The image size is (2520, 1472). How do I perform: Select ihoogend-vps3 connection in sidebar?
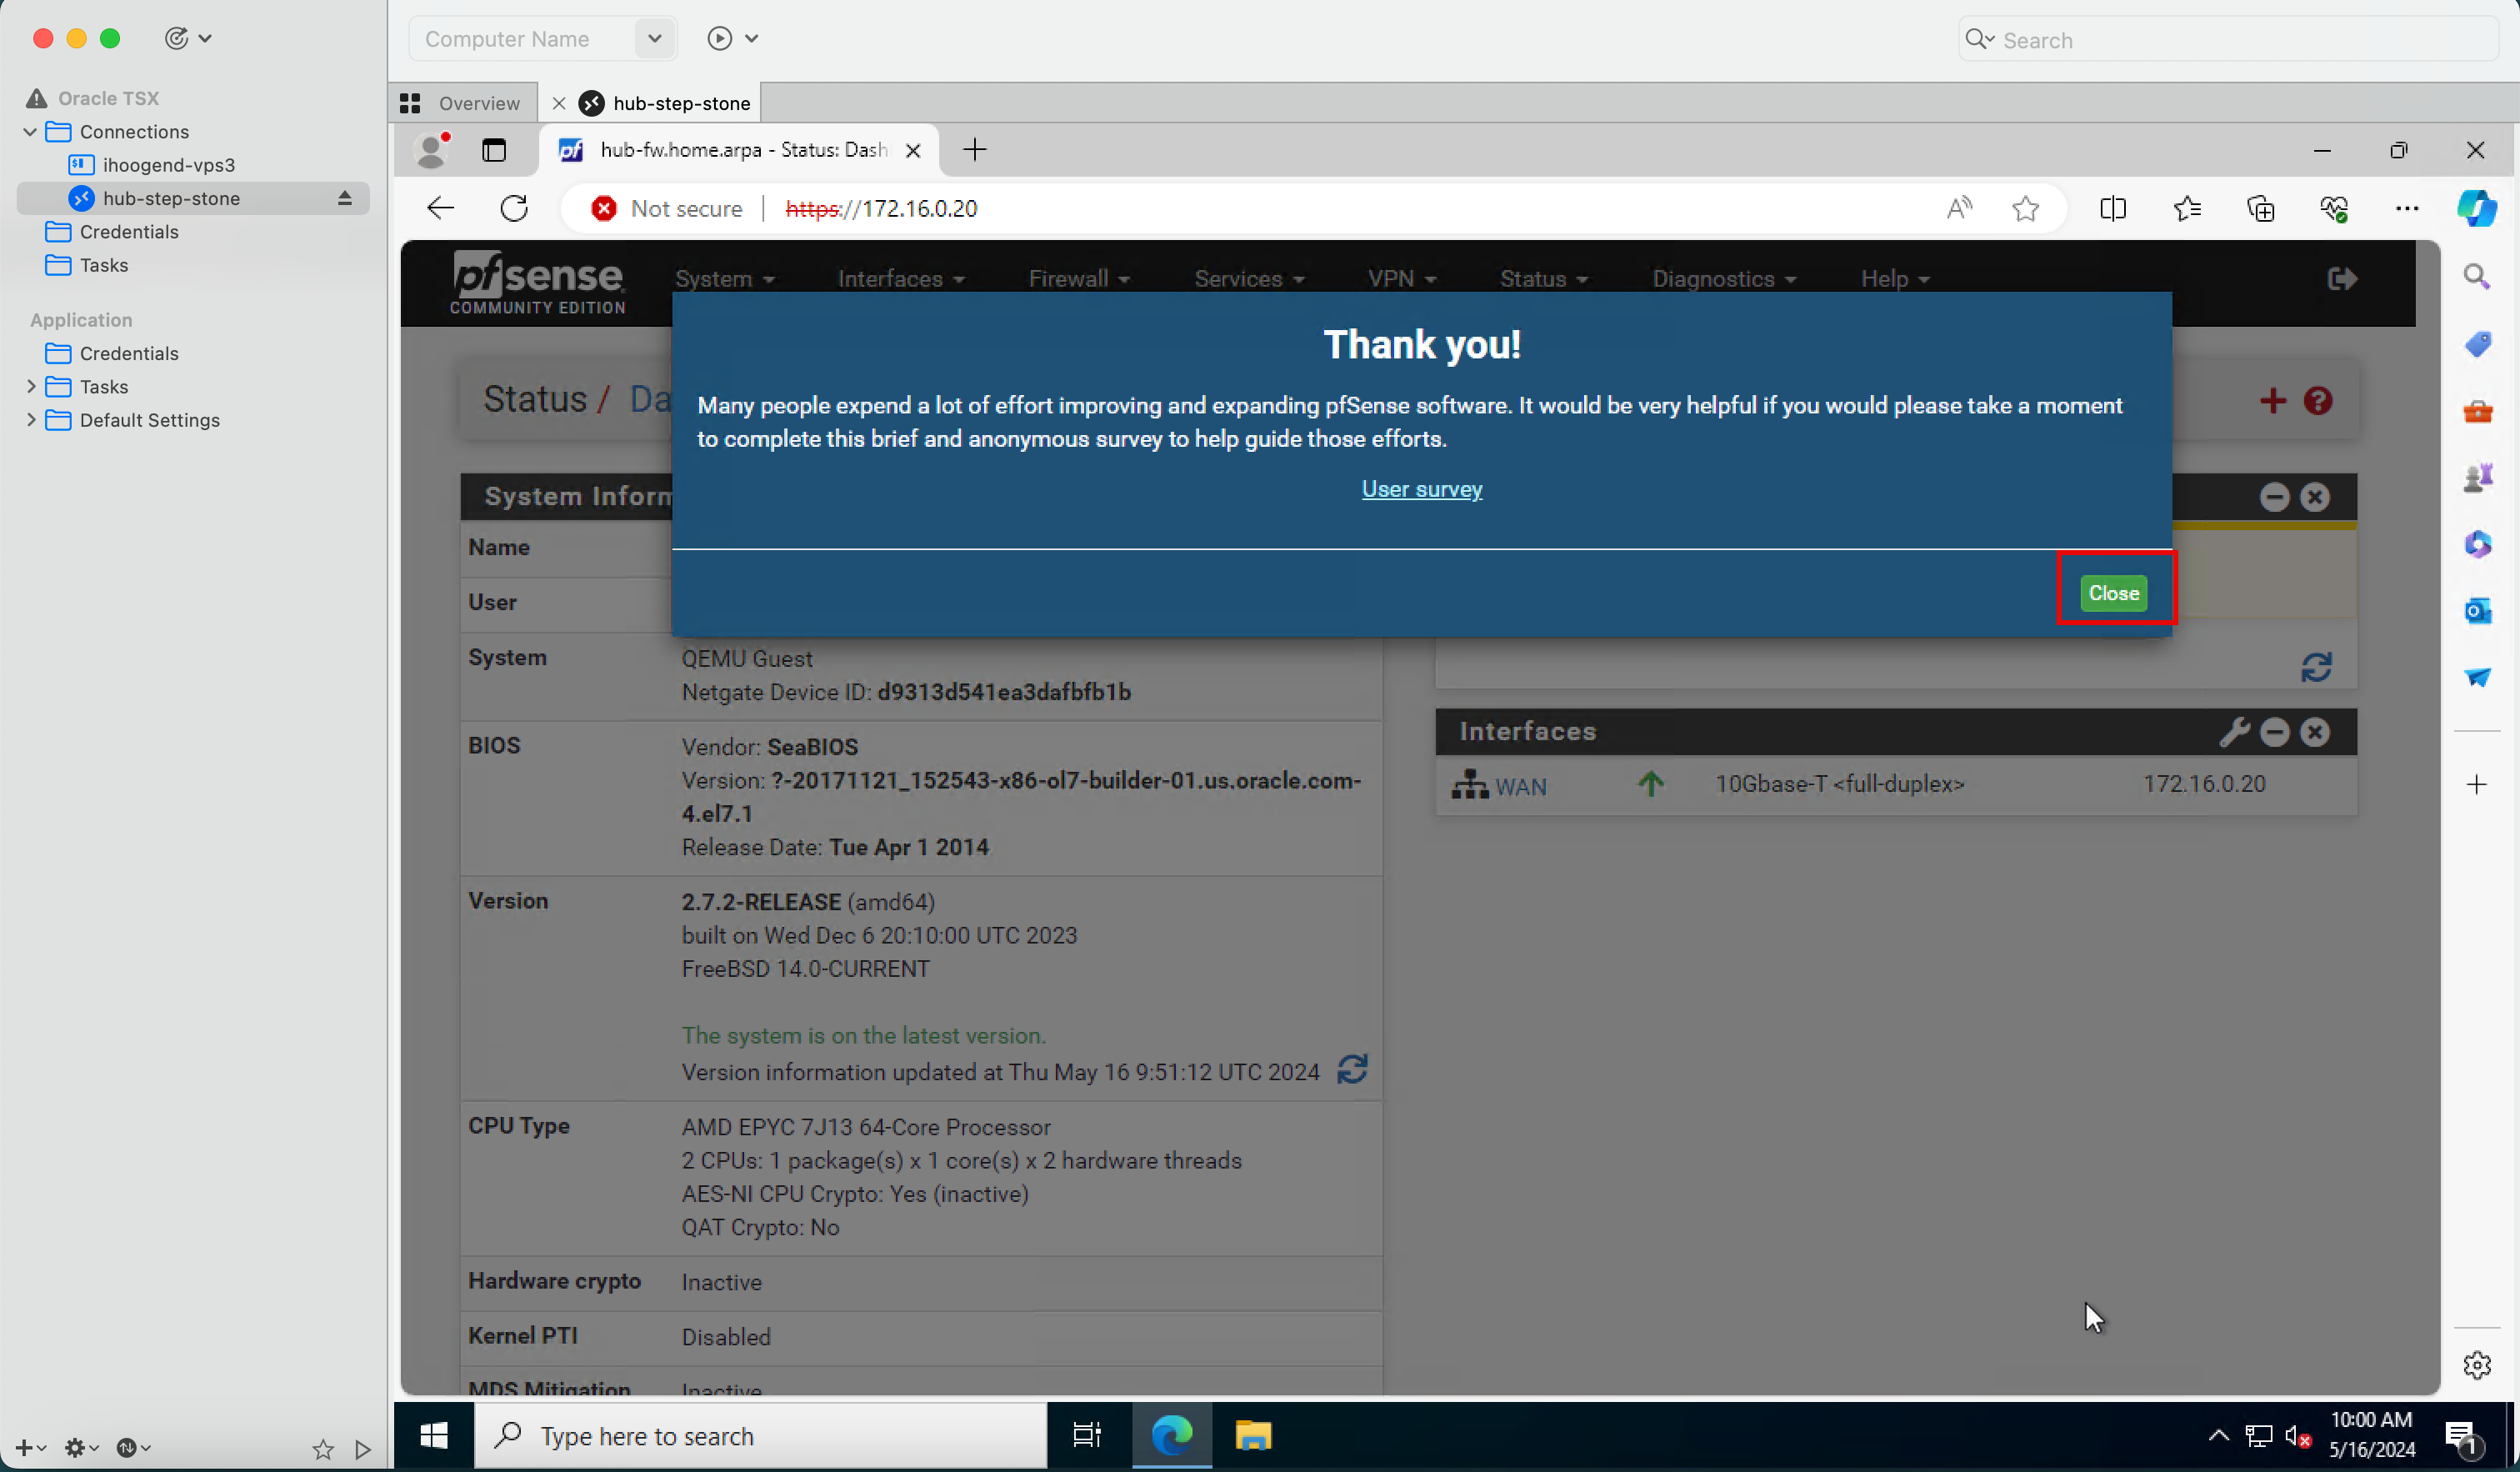pos(168,165)
